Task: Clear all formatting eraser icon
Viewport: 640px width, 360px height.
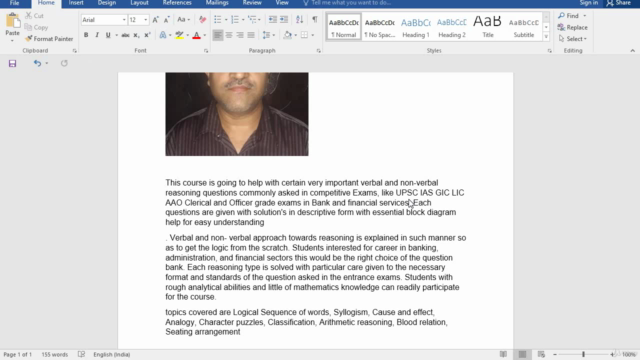Action: coord(202,20)
